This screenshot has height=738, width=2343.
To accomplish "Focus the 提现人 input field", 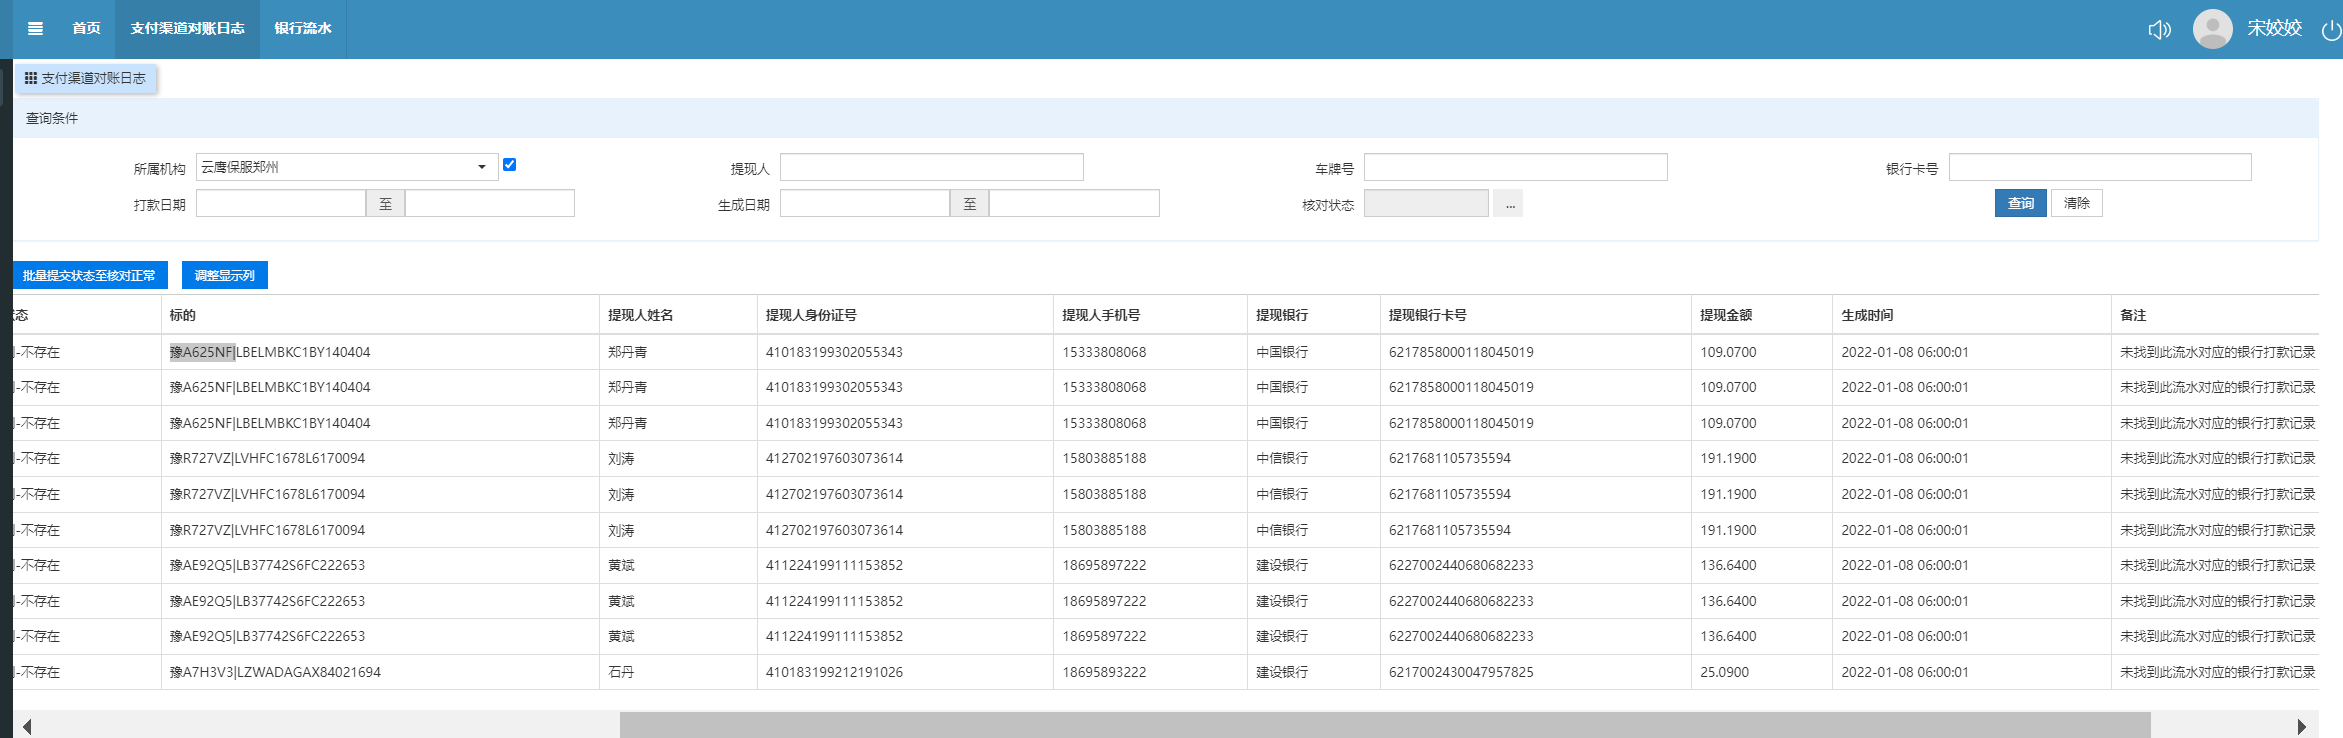I will [931, 167].
